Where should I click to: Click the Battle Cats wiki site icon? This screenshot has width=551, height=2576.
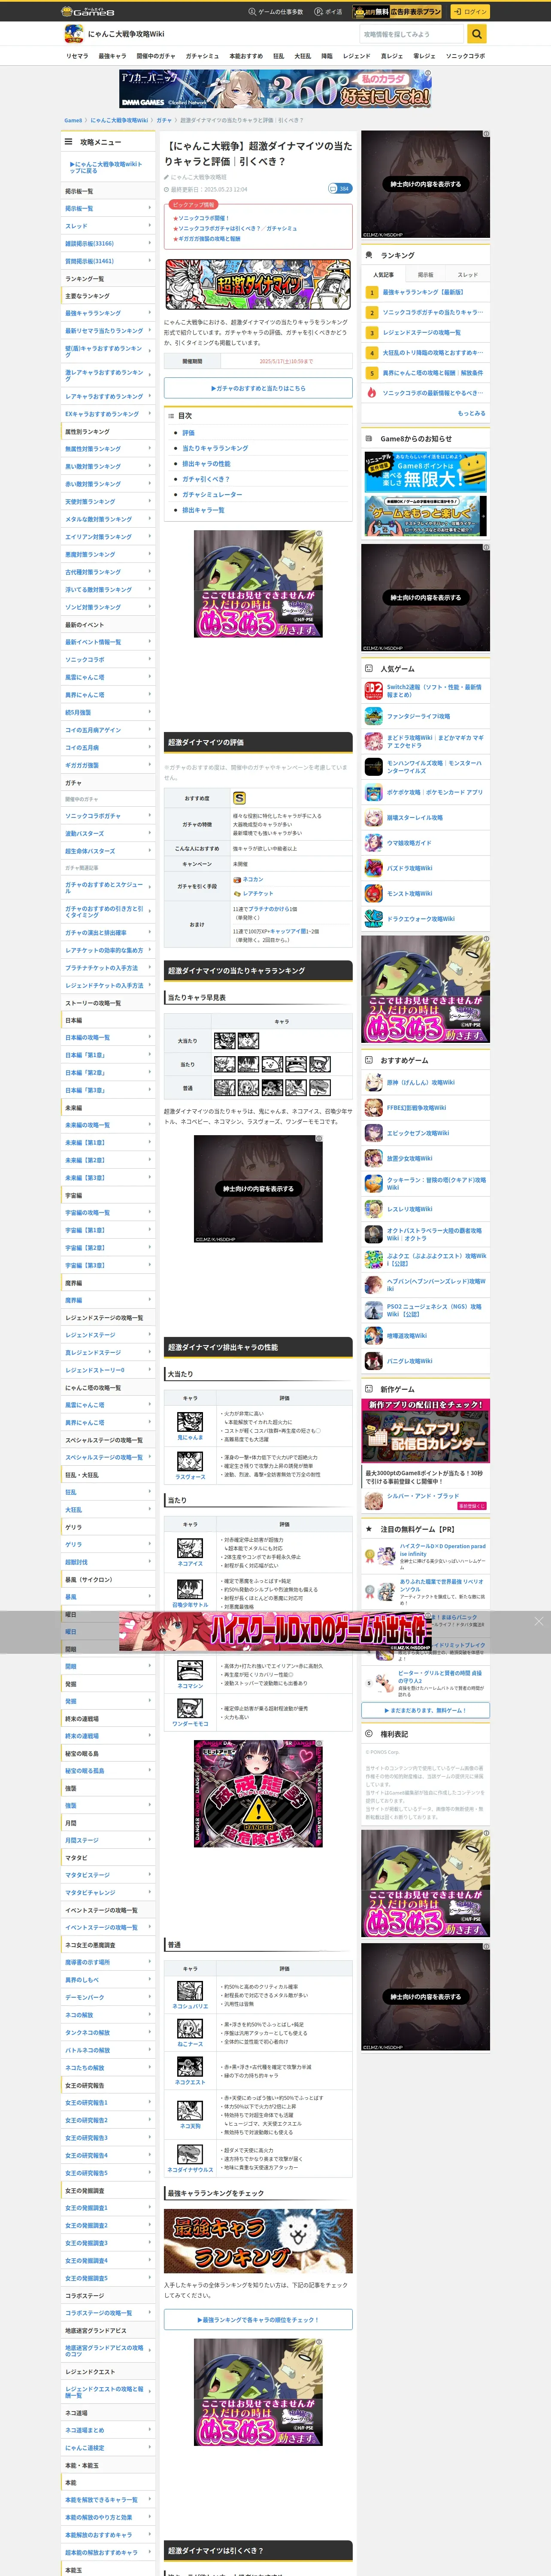coord(73,34)
